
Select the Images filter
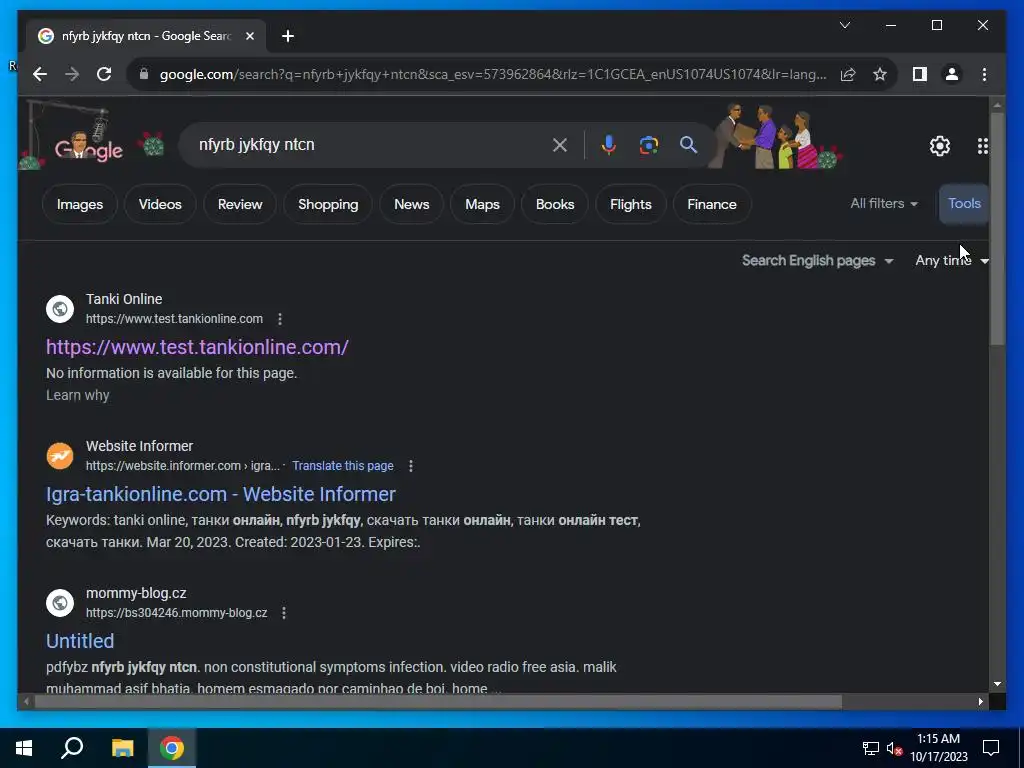pyautogui.click(x=80, y=204)
